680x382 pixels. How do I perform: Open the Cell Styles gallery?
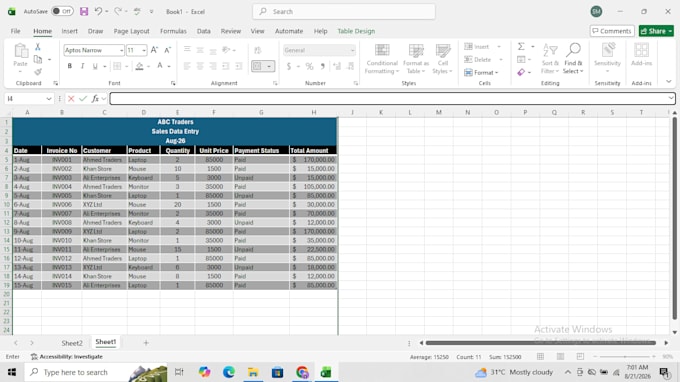[442, 59]
